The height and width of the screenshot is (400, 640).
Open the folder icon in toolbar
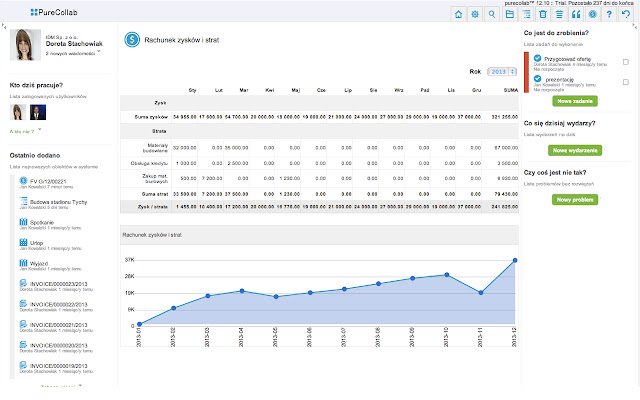click(x=509, y=14)
